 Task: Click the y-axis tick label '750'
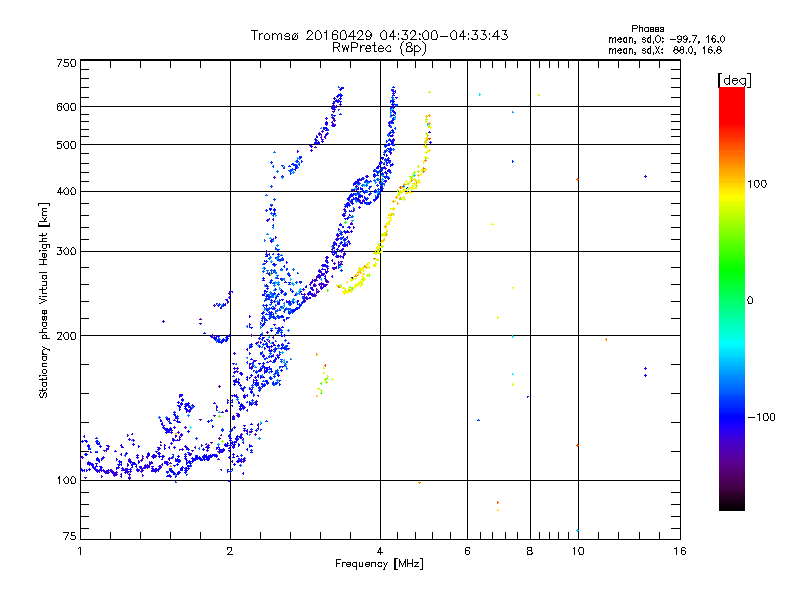[67, 63]
